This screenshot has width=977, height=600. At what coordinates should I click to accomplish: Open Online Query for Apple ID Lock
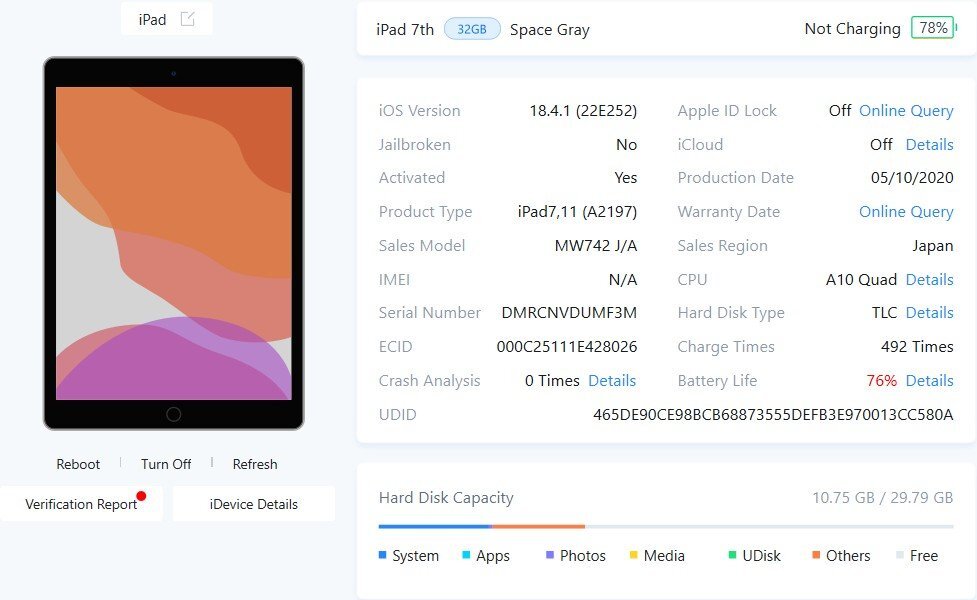click(x=906, y=111)
